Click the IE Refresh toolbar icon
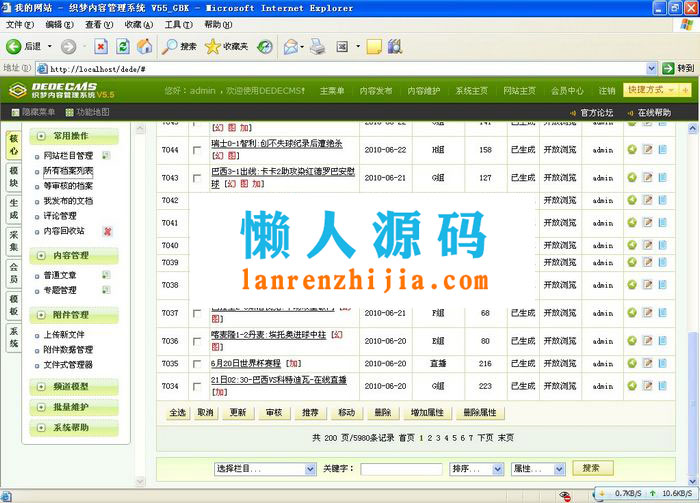This screenshot has height=503, width=700. [122, 46]
